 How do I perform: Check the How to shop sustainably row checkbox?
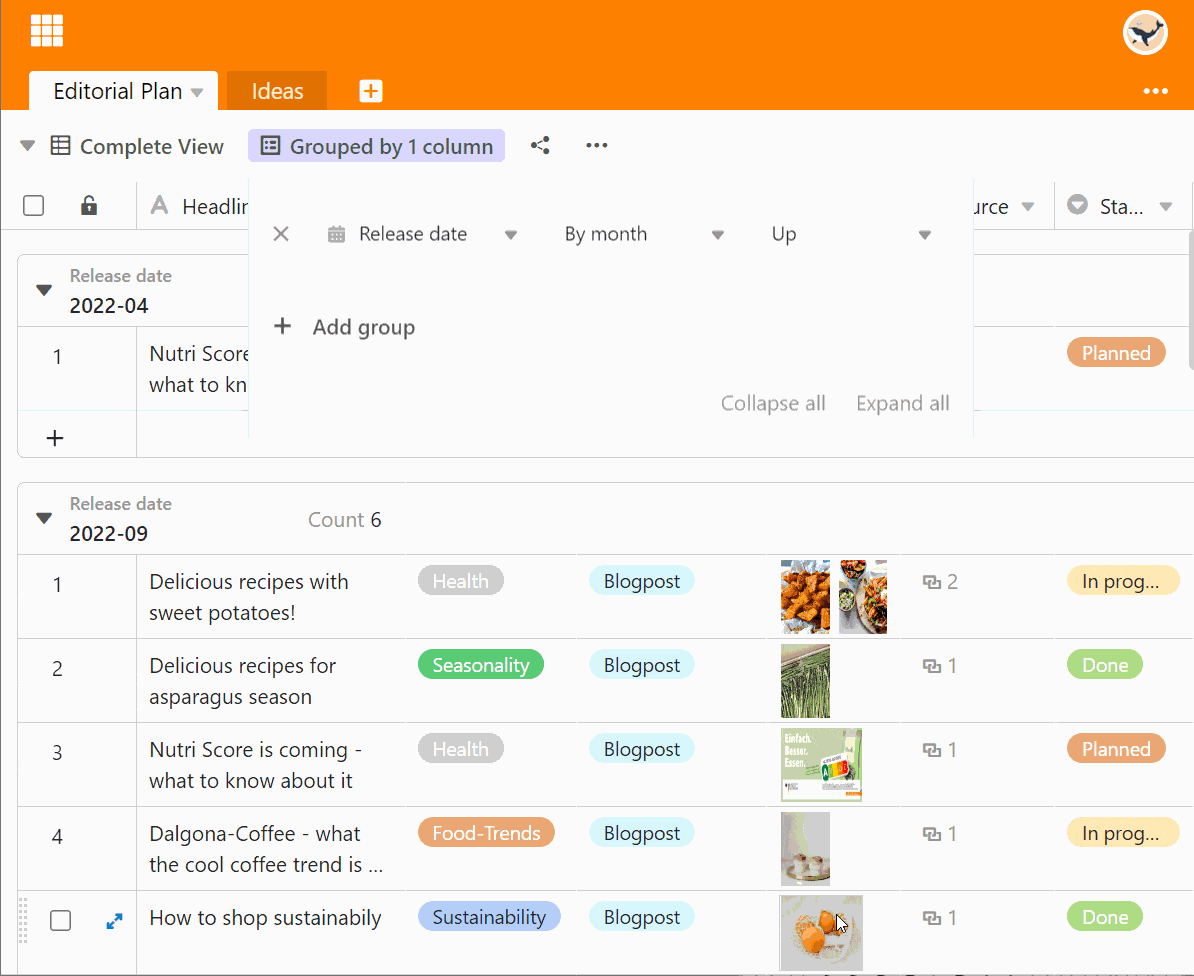point(61,921)
